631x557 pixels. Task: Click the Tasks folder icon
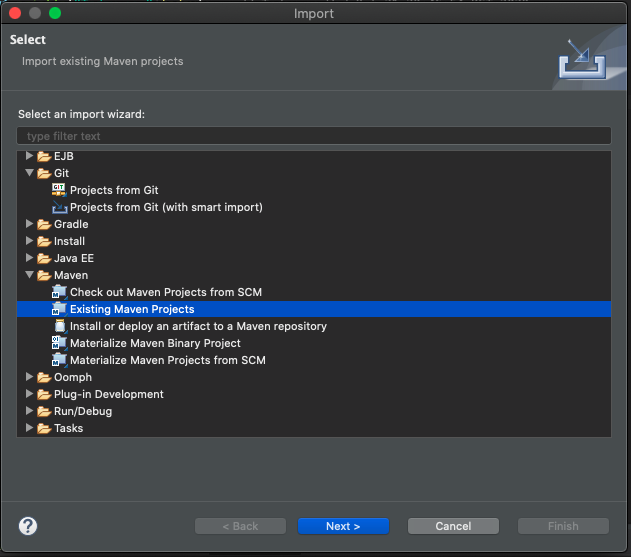[x=44, y=429]
